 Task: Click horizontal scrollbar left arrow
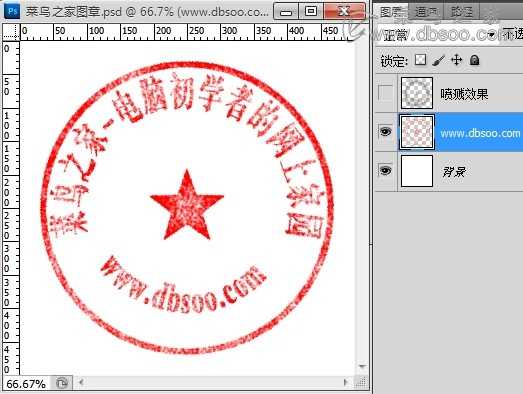[x=81, y=382]
